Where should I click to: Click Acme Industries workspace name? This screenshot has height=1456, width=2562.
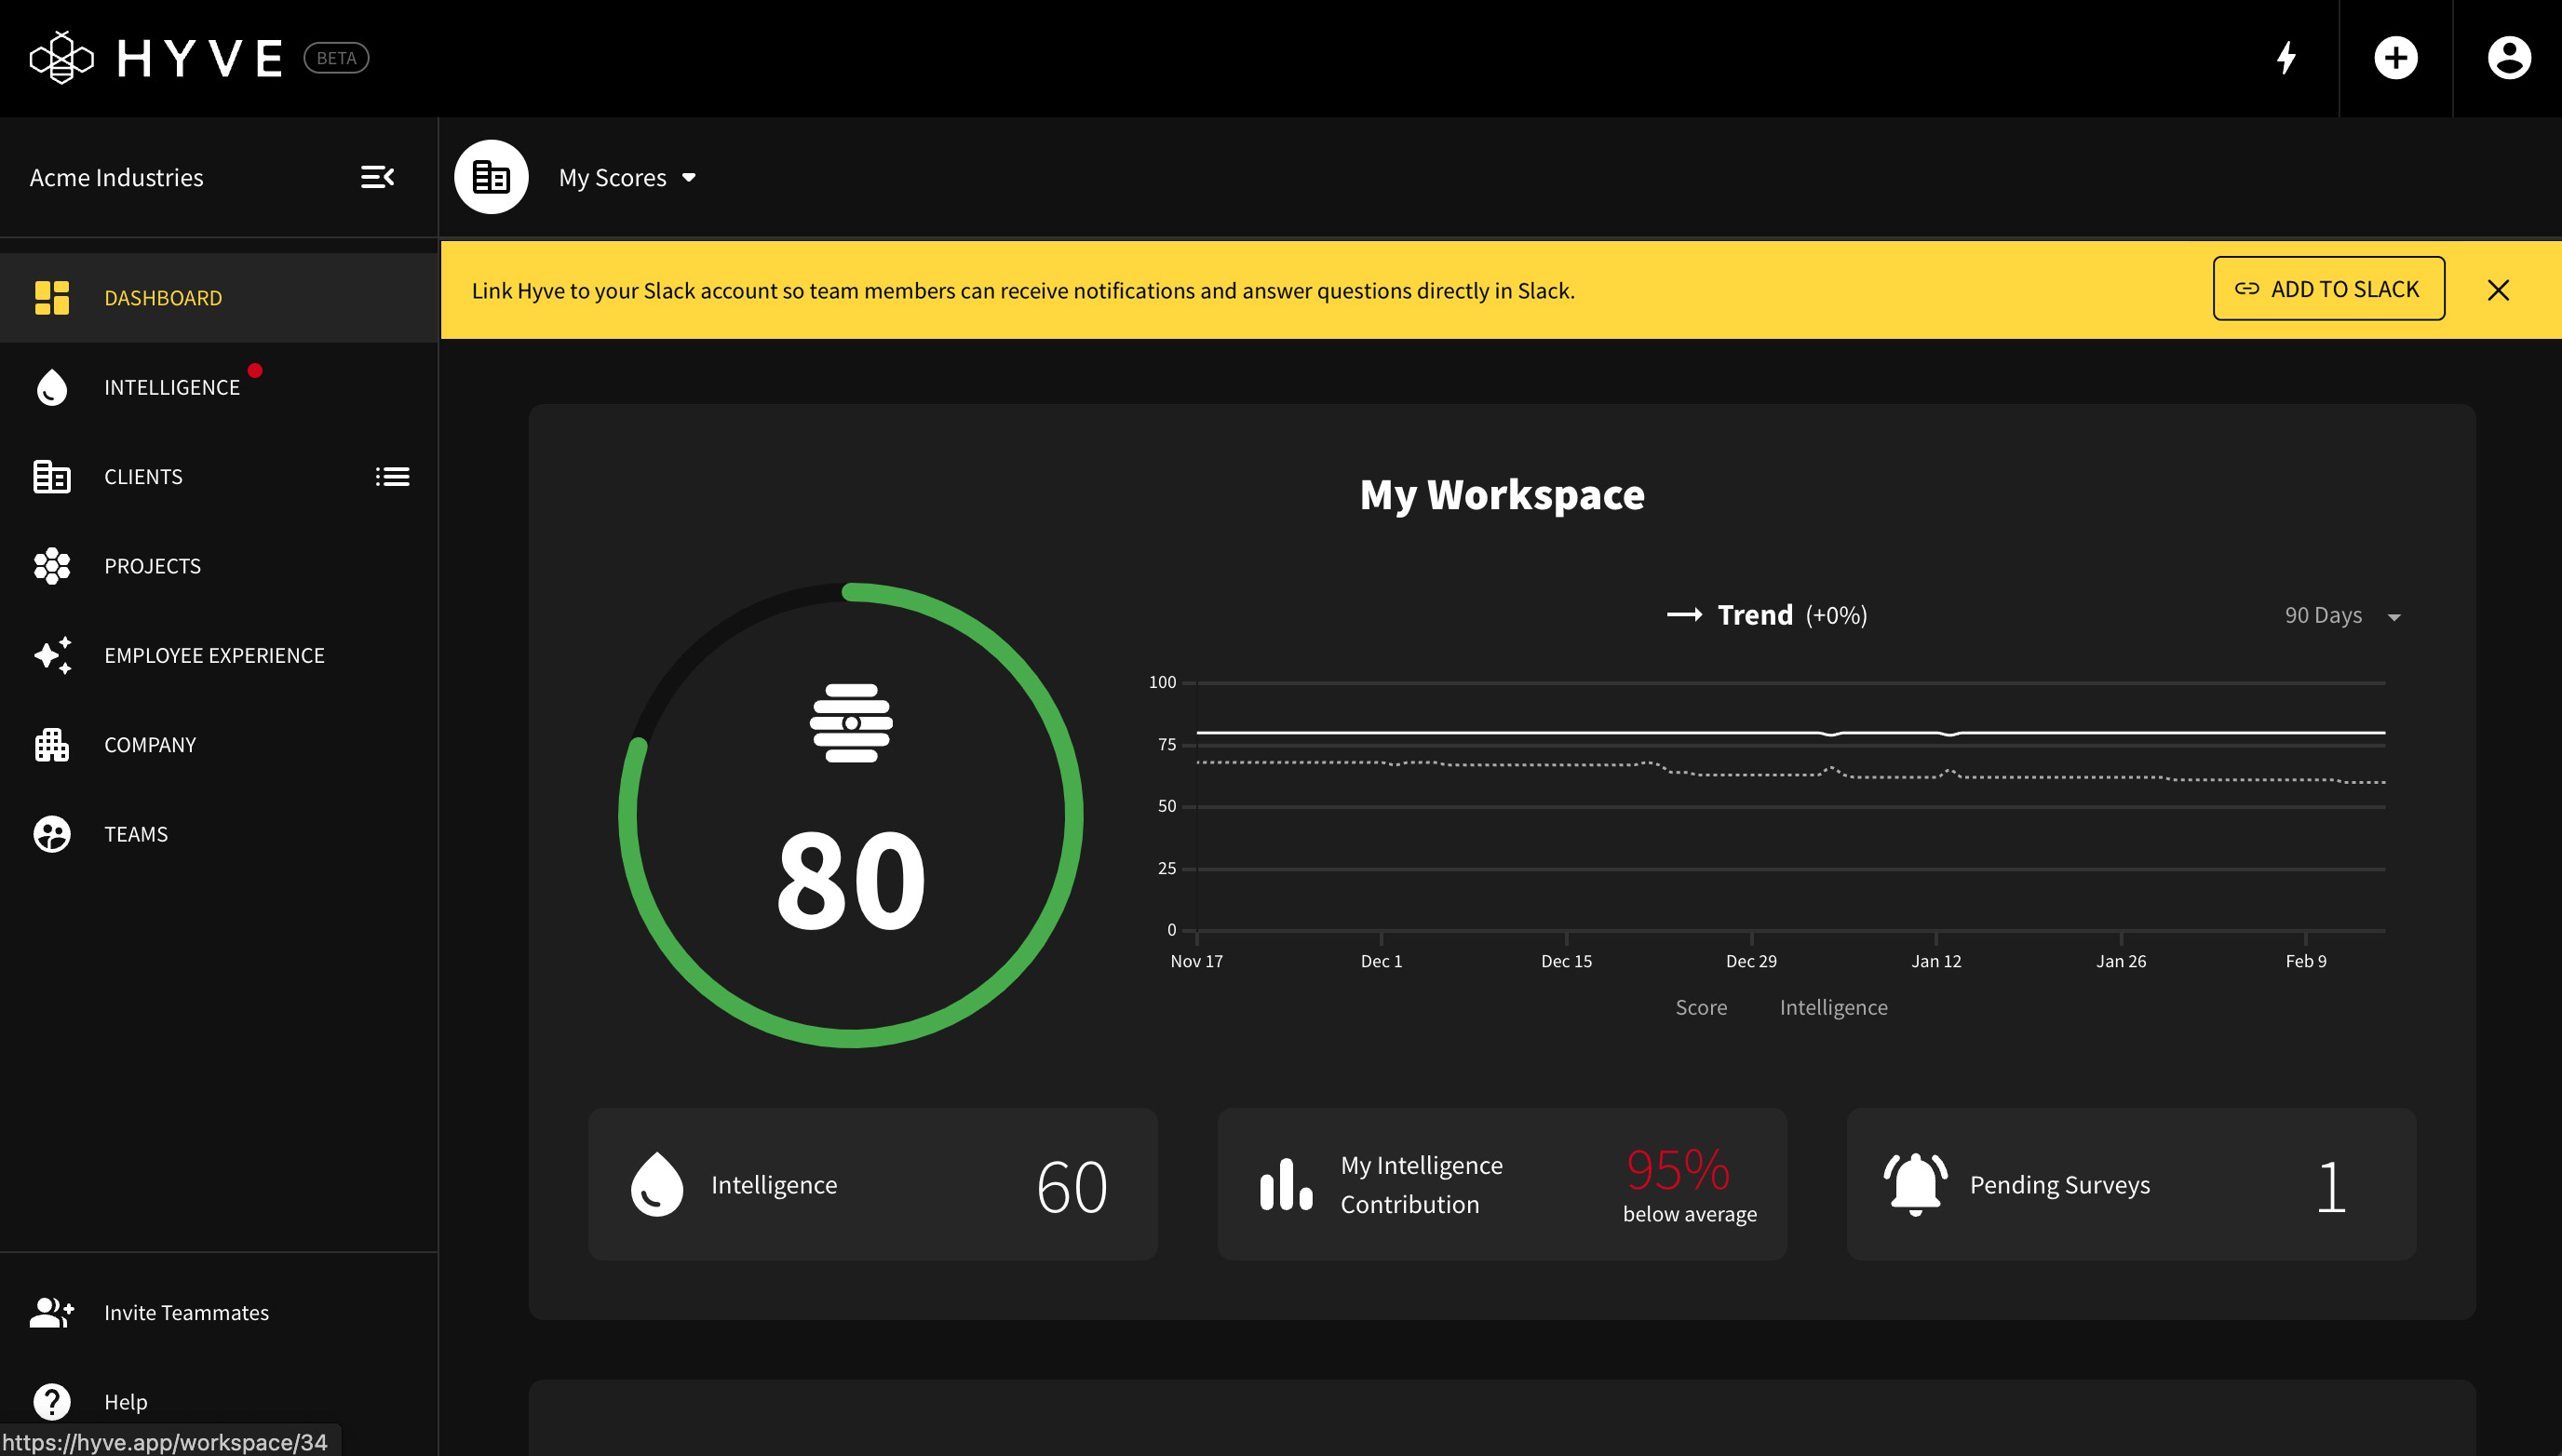[116, 177]
